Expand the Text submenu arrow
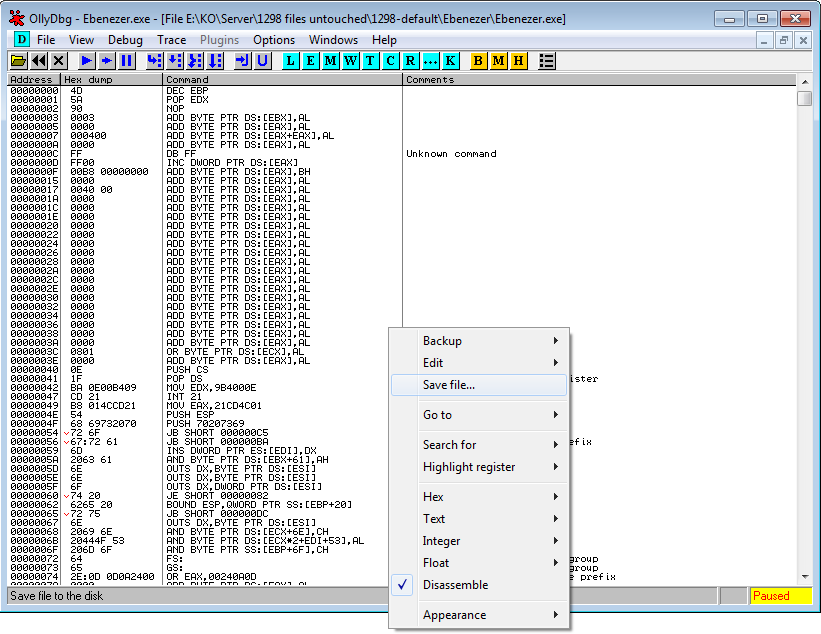The width and height of the screenshot is (821, 634). click(556, 519)
